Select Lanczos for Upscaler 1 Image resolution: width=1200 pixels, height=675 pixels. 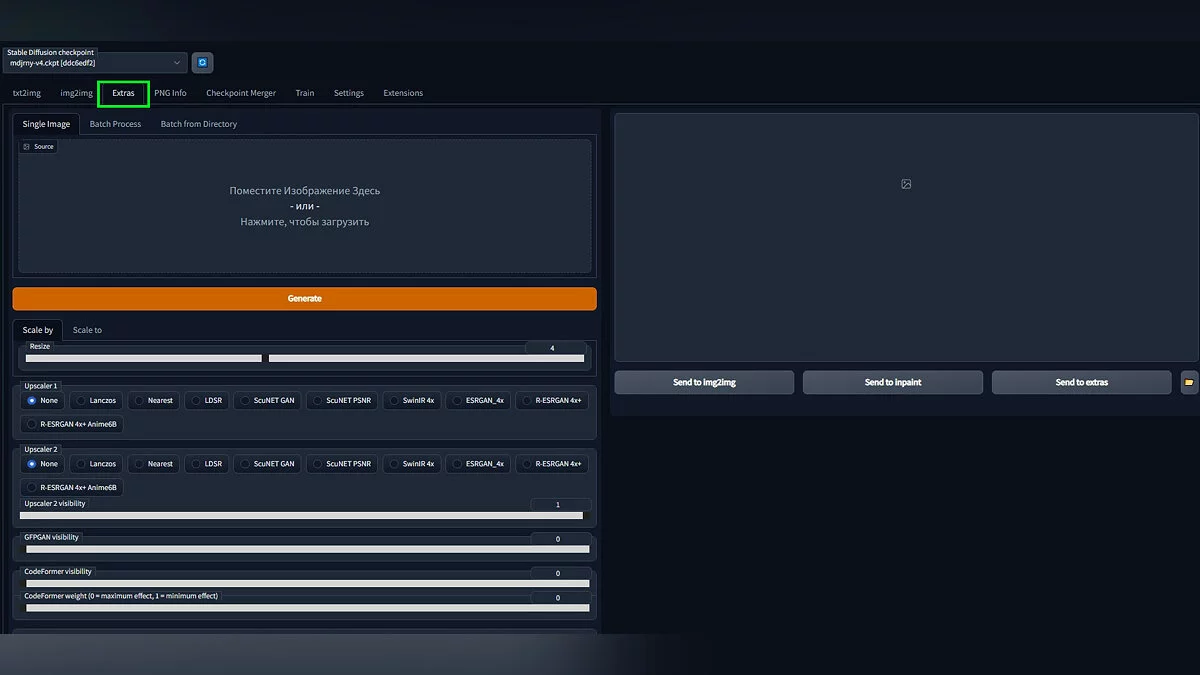tap(95, 400)
